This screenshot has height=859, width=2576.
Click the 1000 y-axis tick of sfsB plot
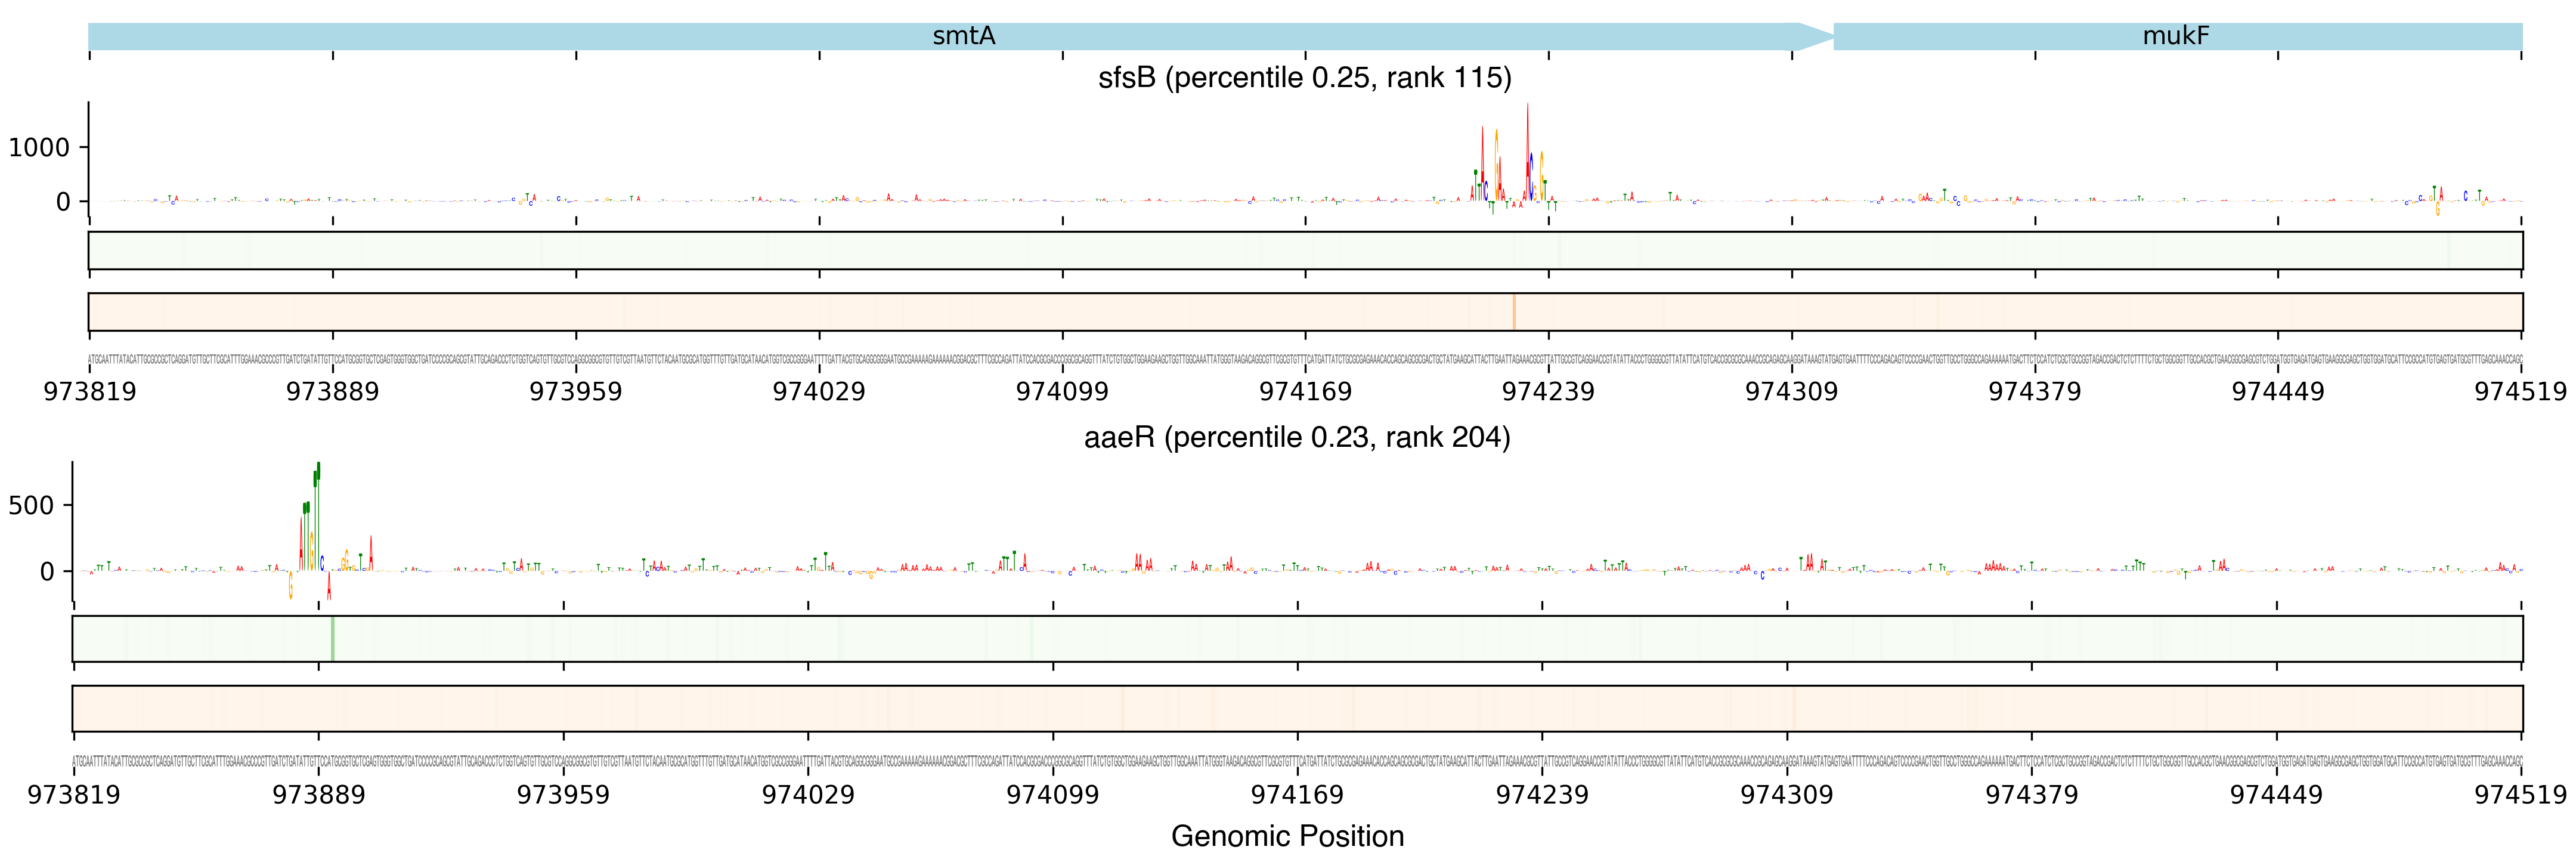coord(39,148)
